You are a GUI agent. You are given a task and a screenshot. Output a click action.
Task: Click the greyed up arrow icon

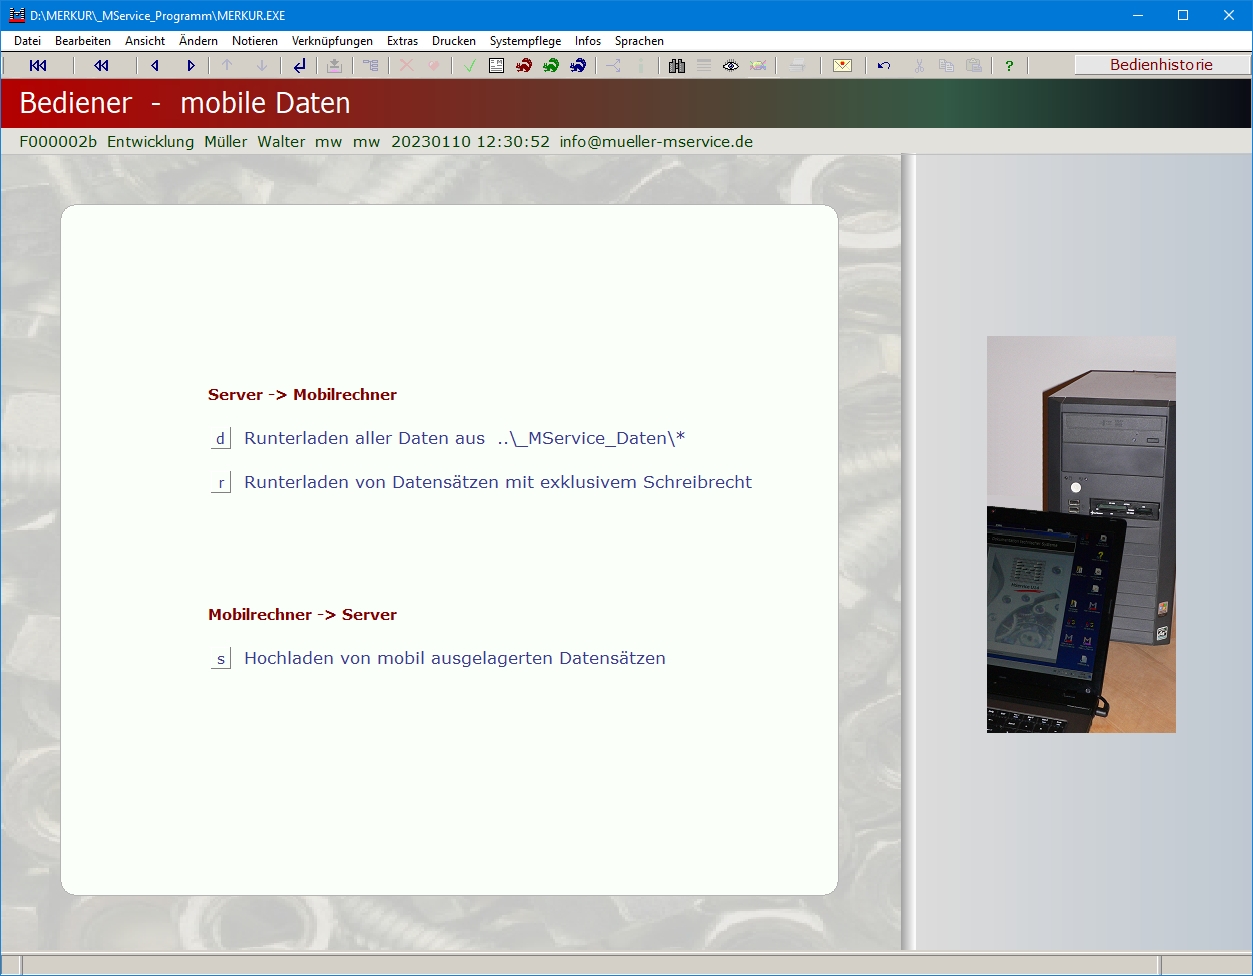(227, 66)
